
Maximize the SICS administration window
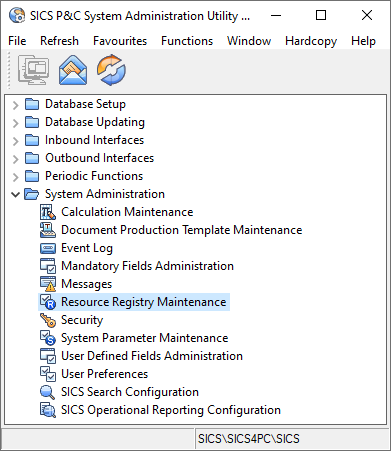coord(321,15)
